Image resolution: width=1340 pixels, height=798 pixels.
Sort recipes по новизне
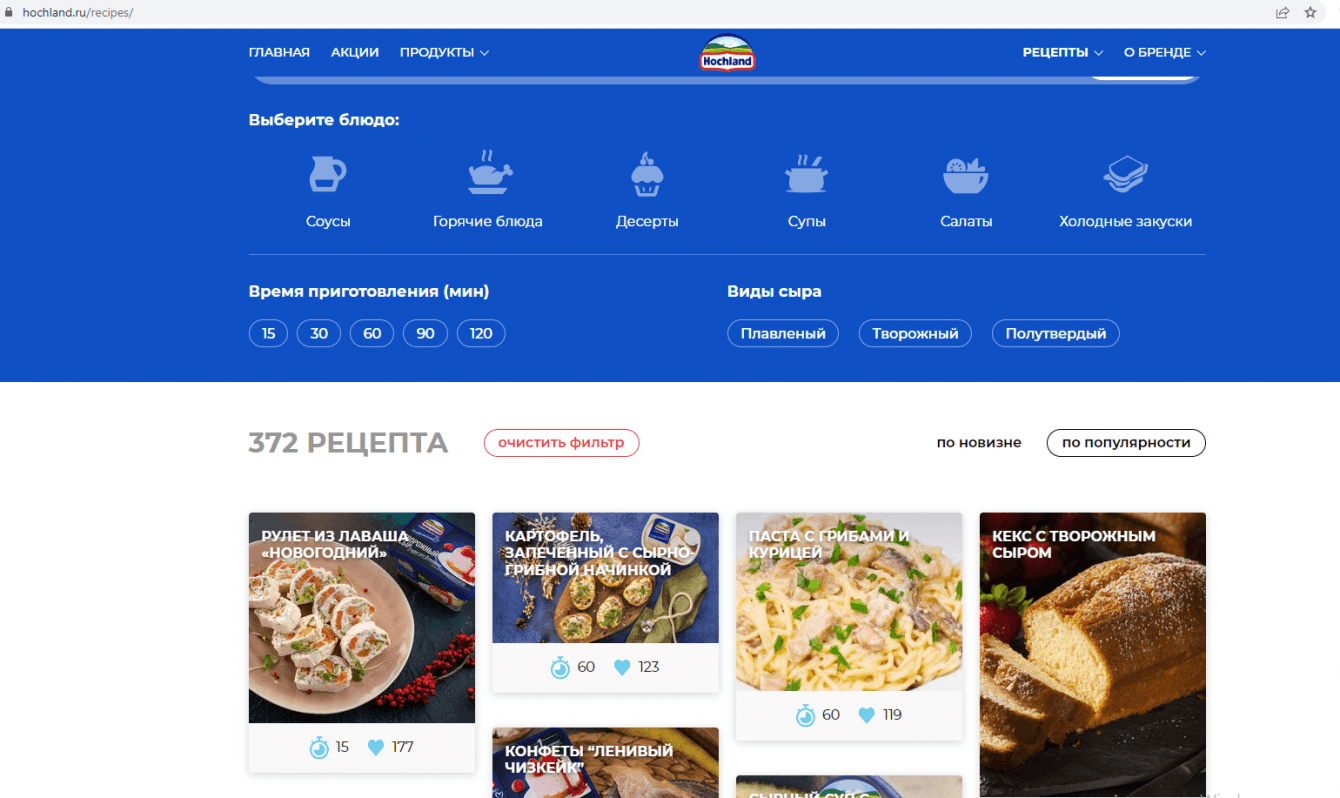point(979,443)
